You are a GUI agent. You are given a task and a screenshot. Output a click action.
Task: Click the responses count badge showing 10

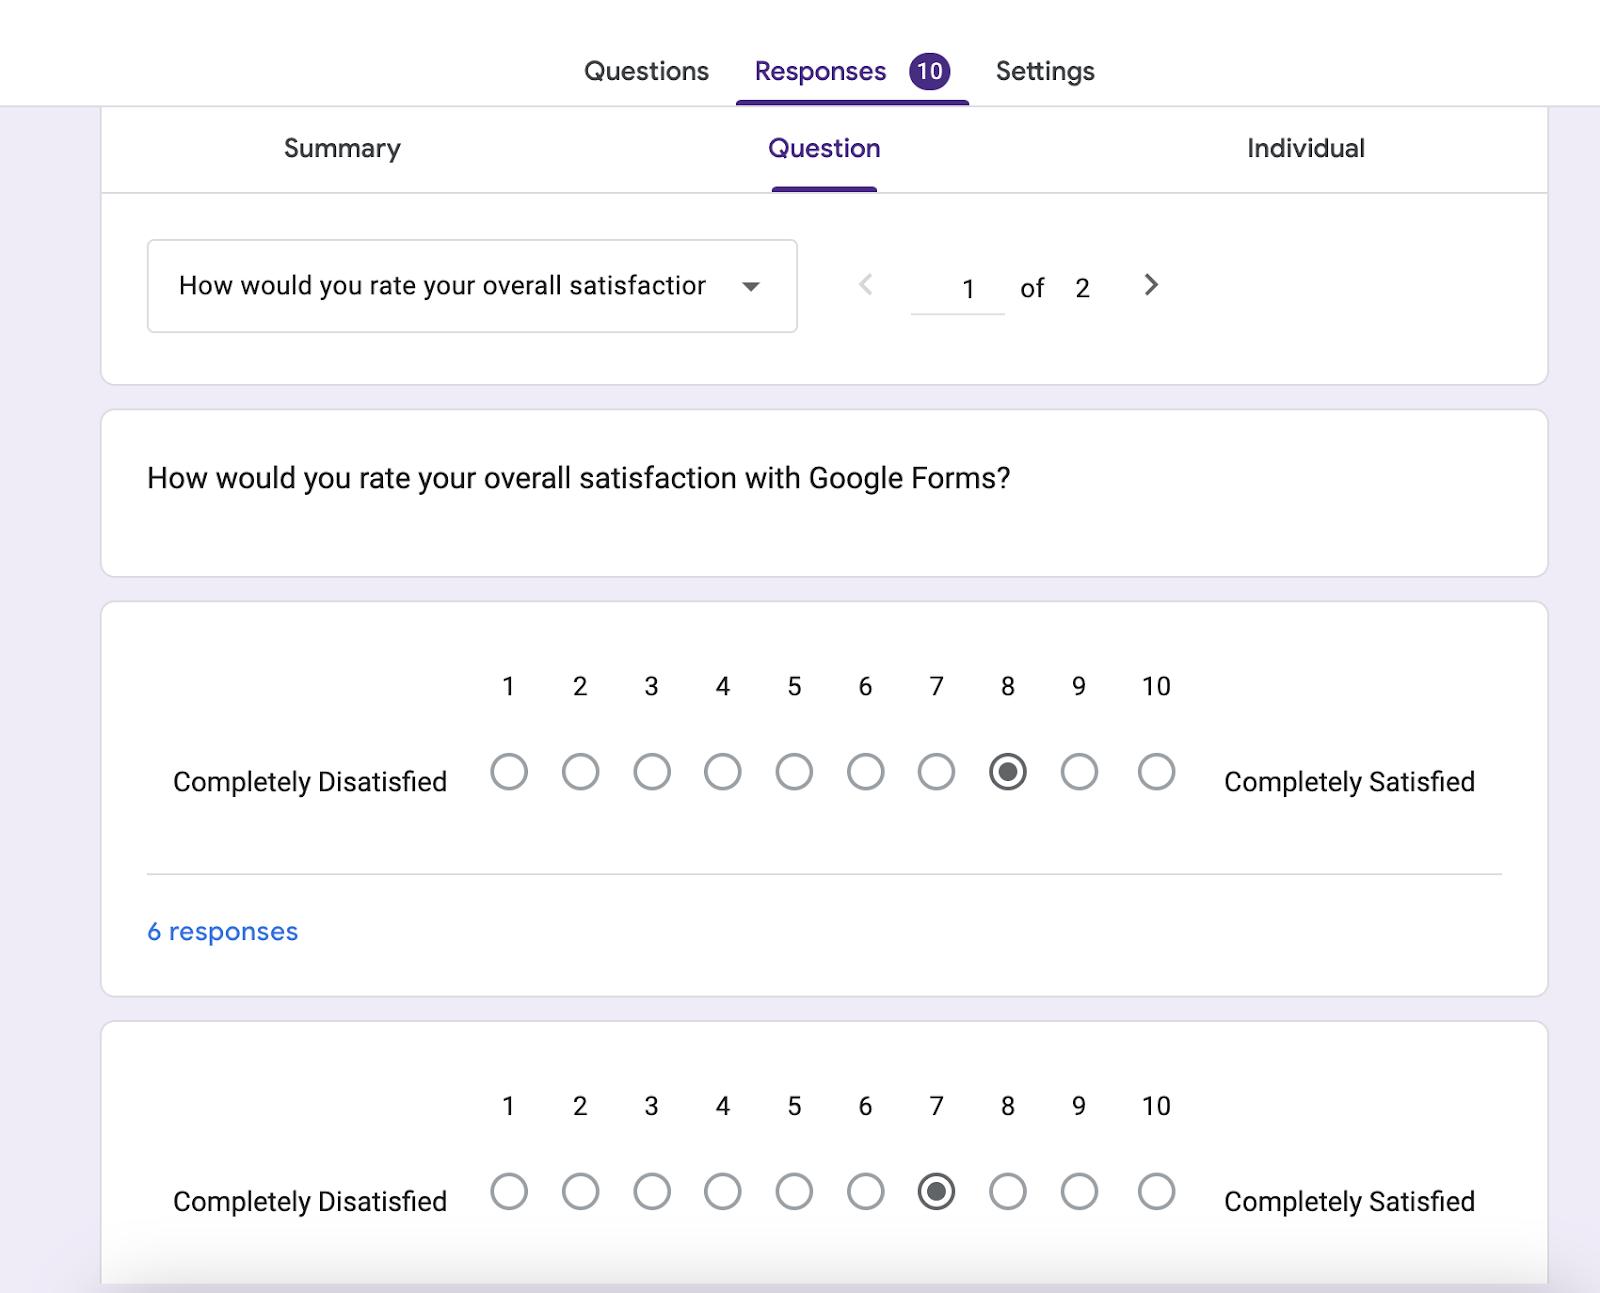click(929, 71)
